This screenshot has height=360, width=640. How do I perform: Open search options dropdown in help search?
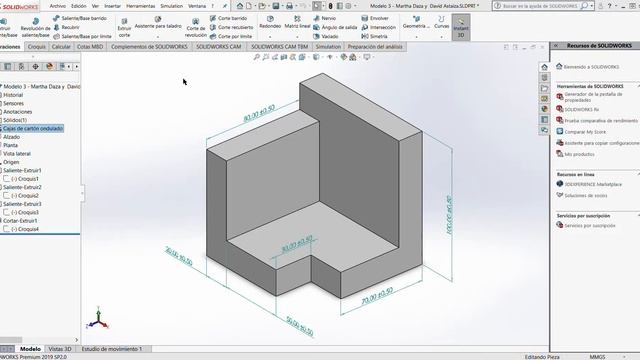592,6
